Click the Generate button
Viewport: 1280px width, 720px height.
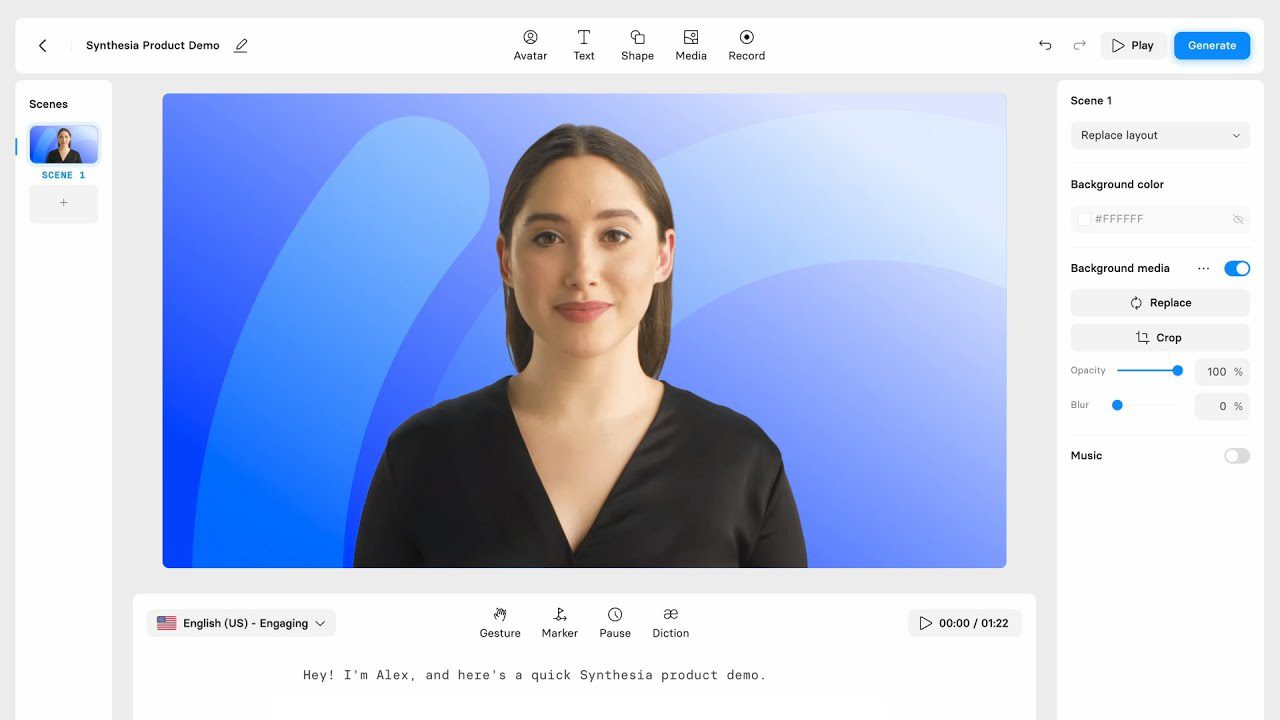[1212, 45]
